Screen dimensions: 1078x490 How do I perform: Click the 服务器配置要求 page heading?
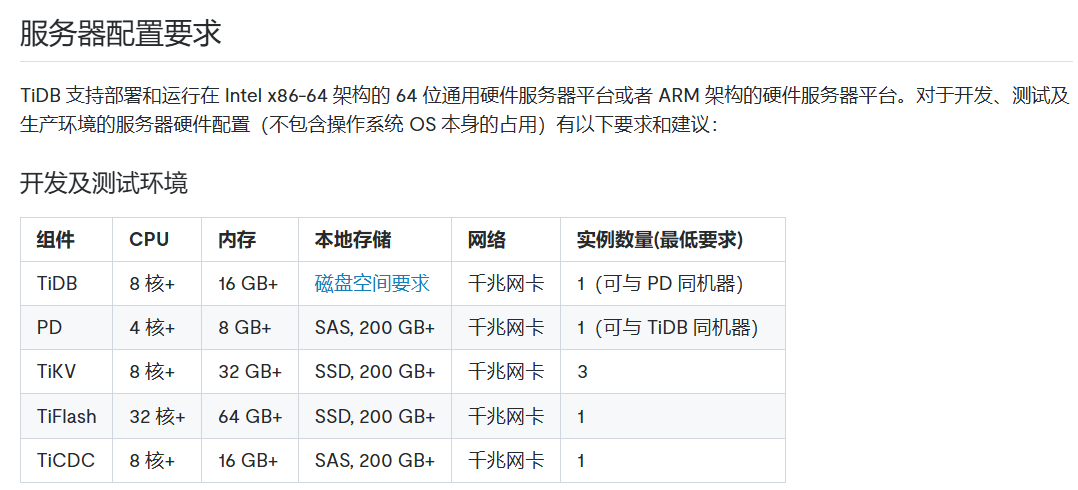[x=120, y=33]
